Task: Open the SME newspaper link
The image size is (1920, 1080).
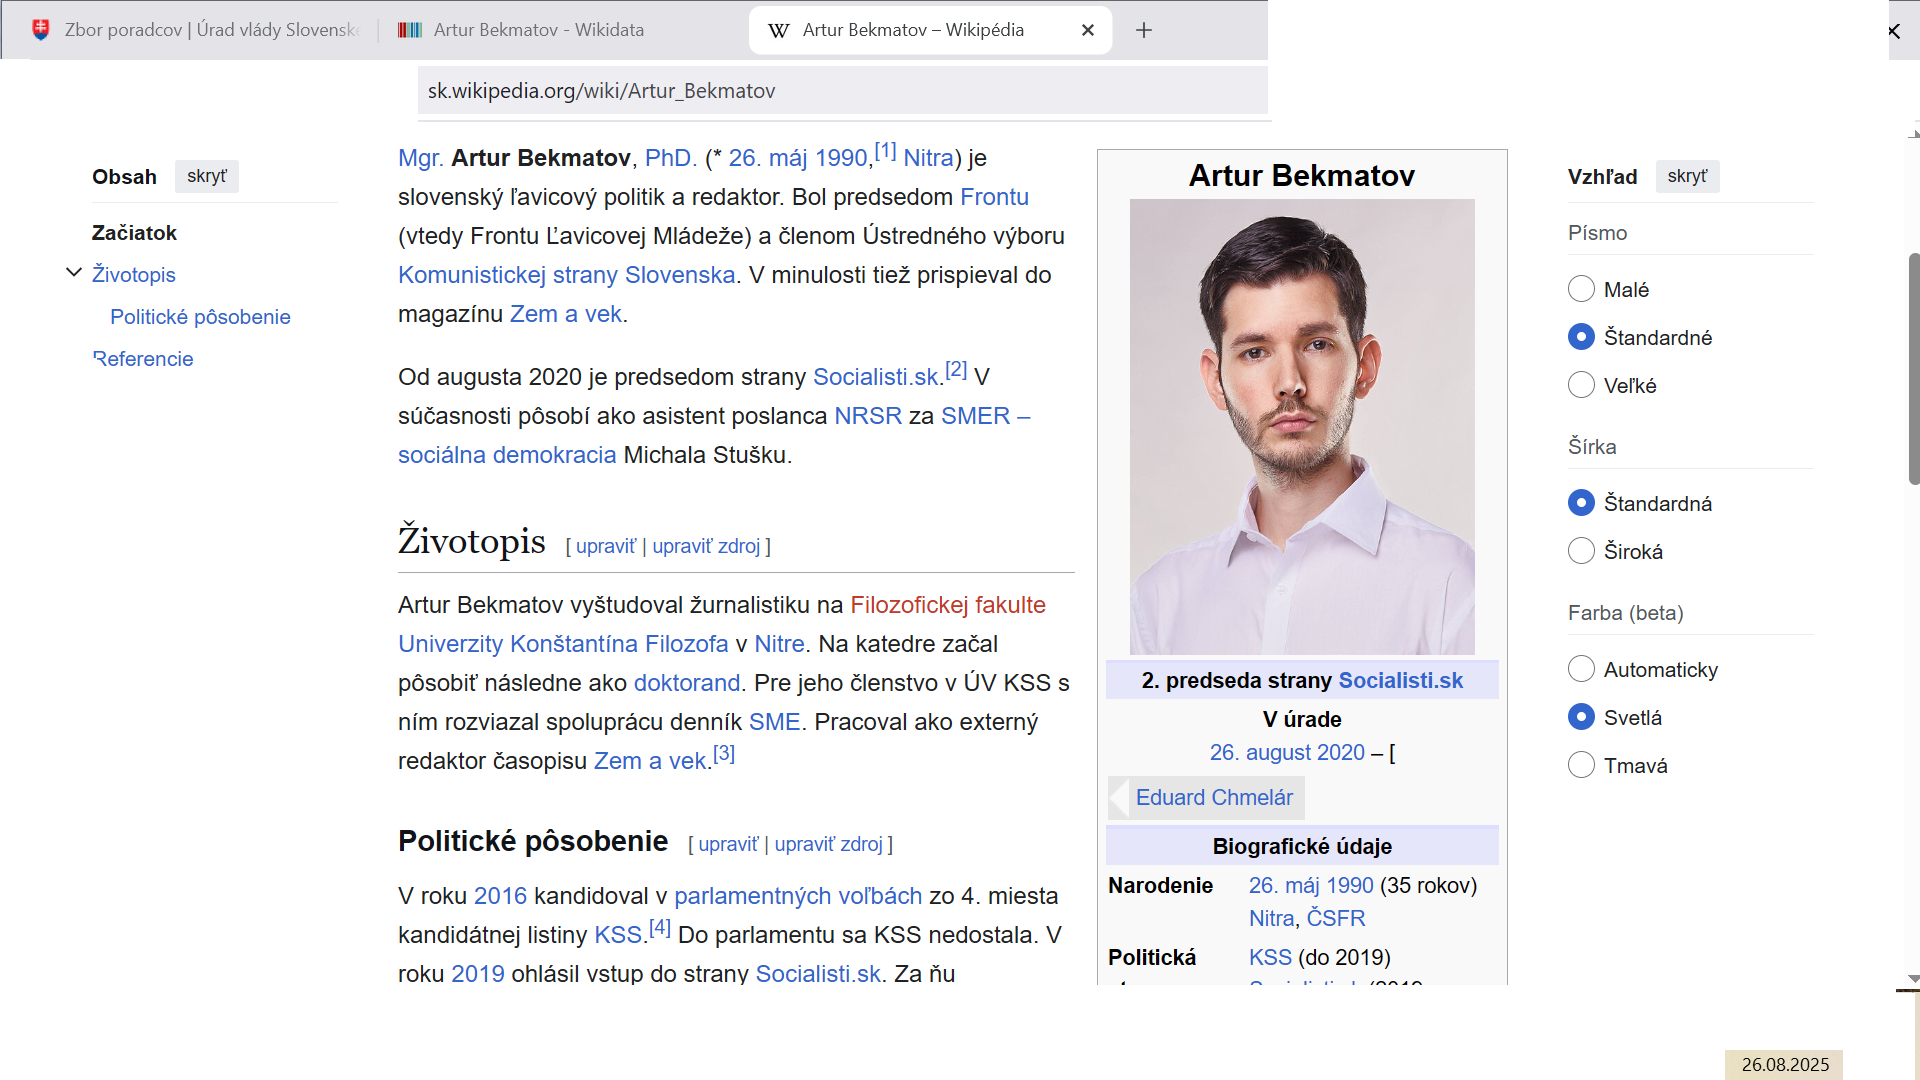Action: 775,722
